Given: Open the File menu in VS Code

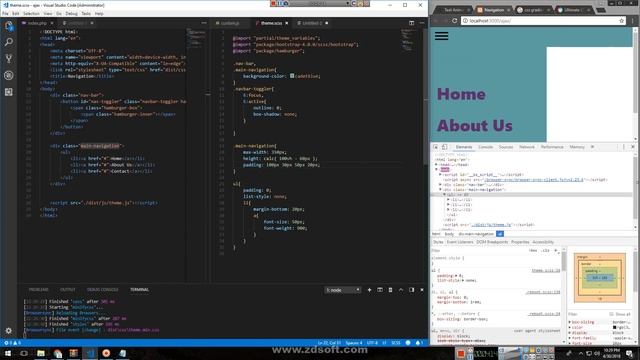Looking at the screenshot, I should tap(5, 13).
